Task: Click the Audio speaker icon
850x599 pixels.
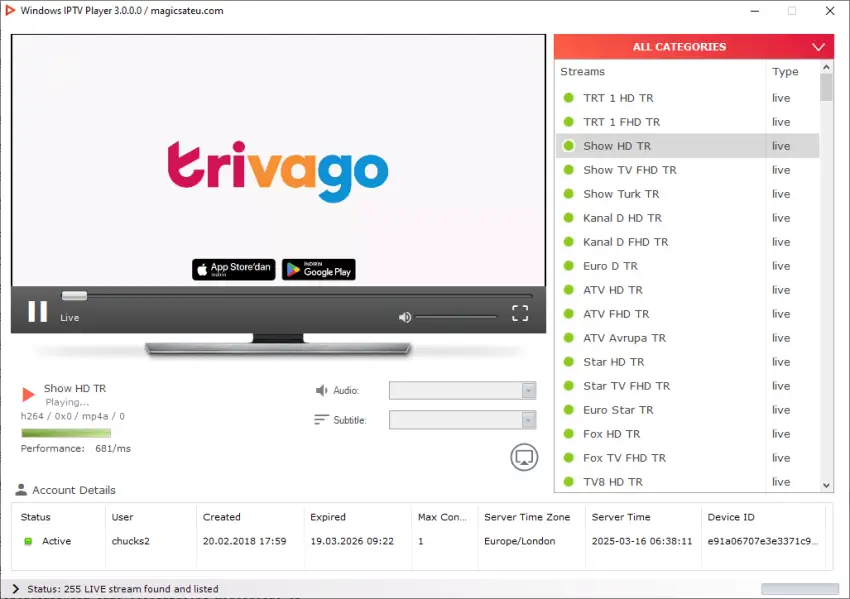Action: point(321,390)
